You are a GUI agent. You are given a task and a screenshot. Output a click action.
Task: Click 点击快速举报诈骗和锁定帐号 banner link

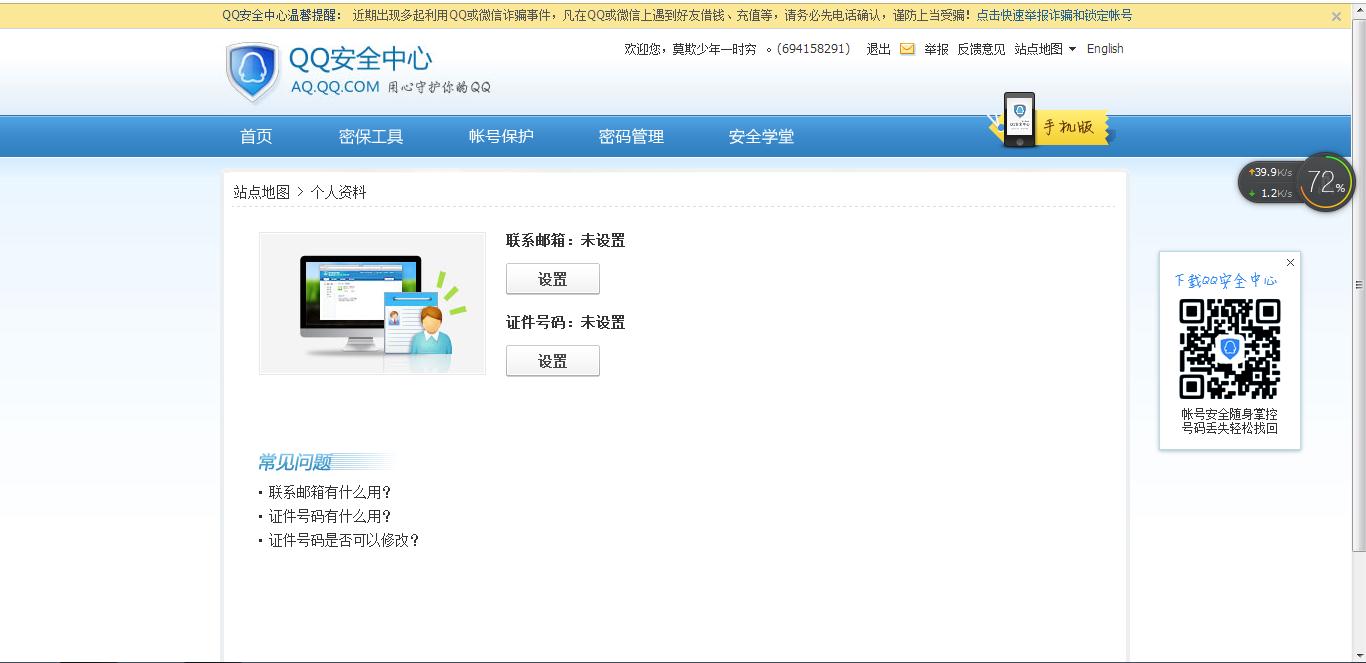(x=1054, y=16)
